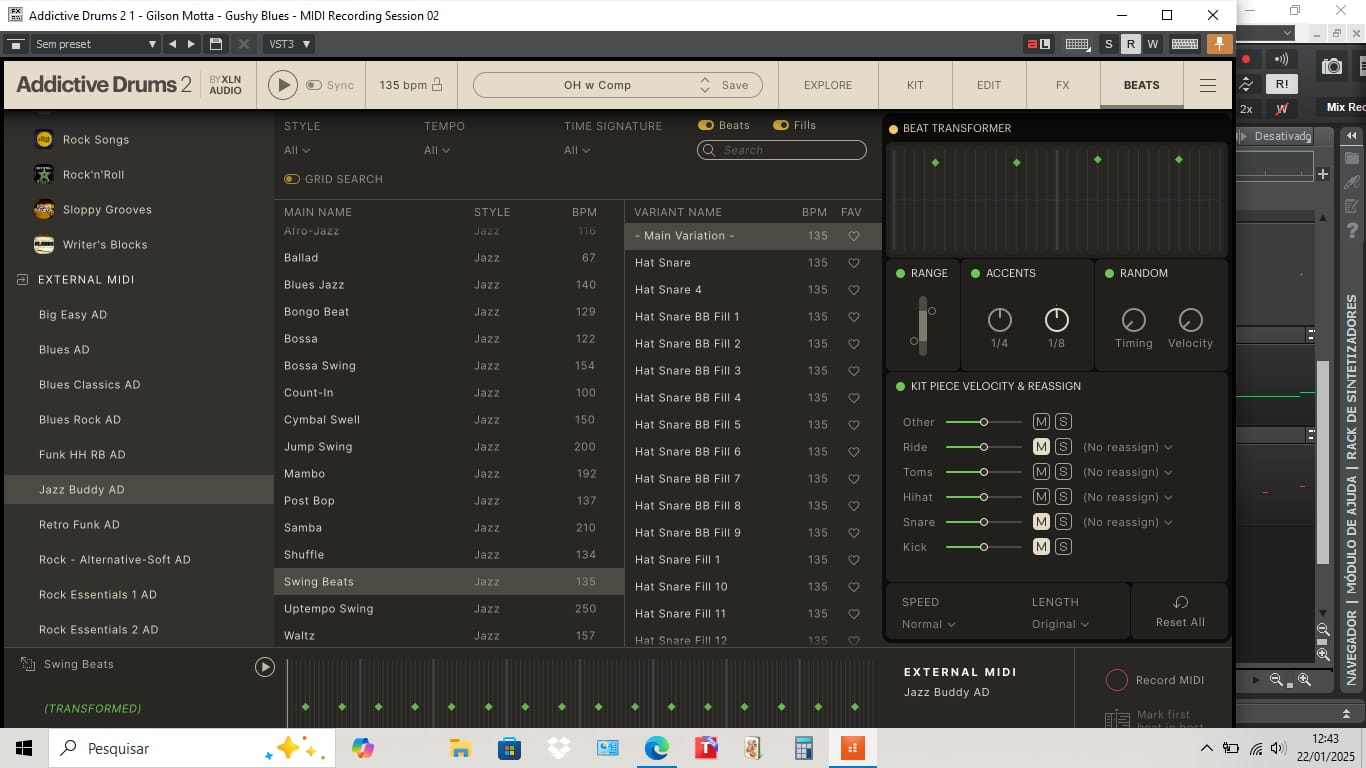Image resolution: width=1366 pixels, height=768 pixels.
Task: Play the Swing Beats preview button
Action: click(265, 666)
